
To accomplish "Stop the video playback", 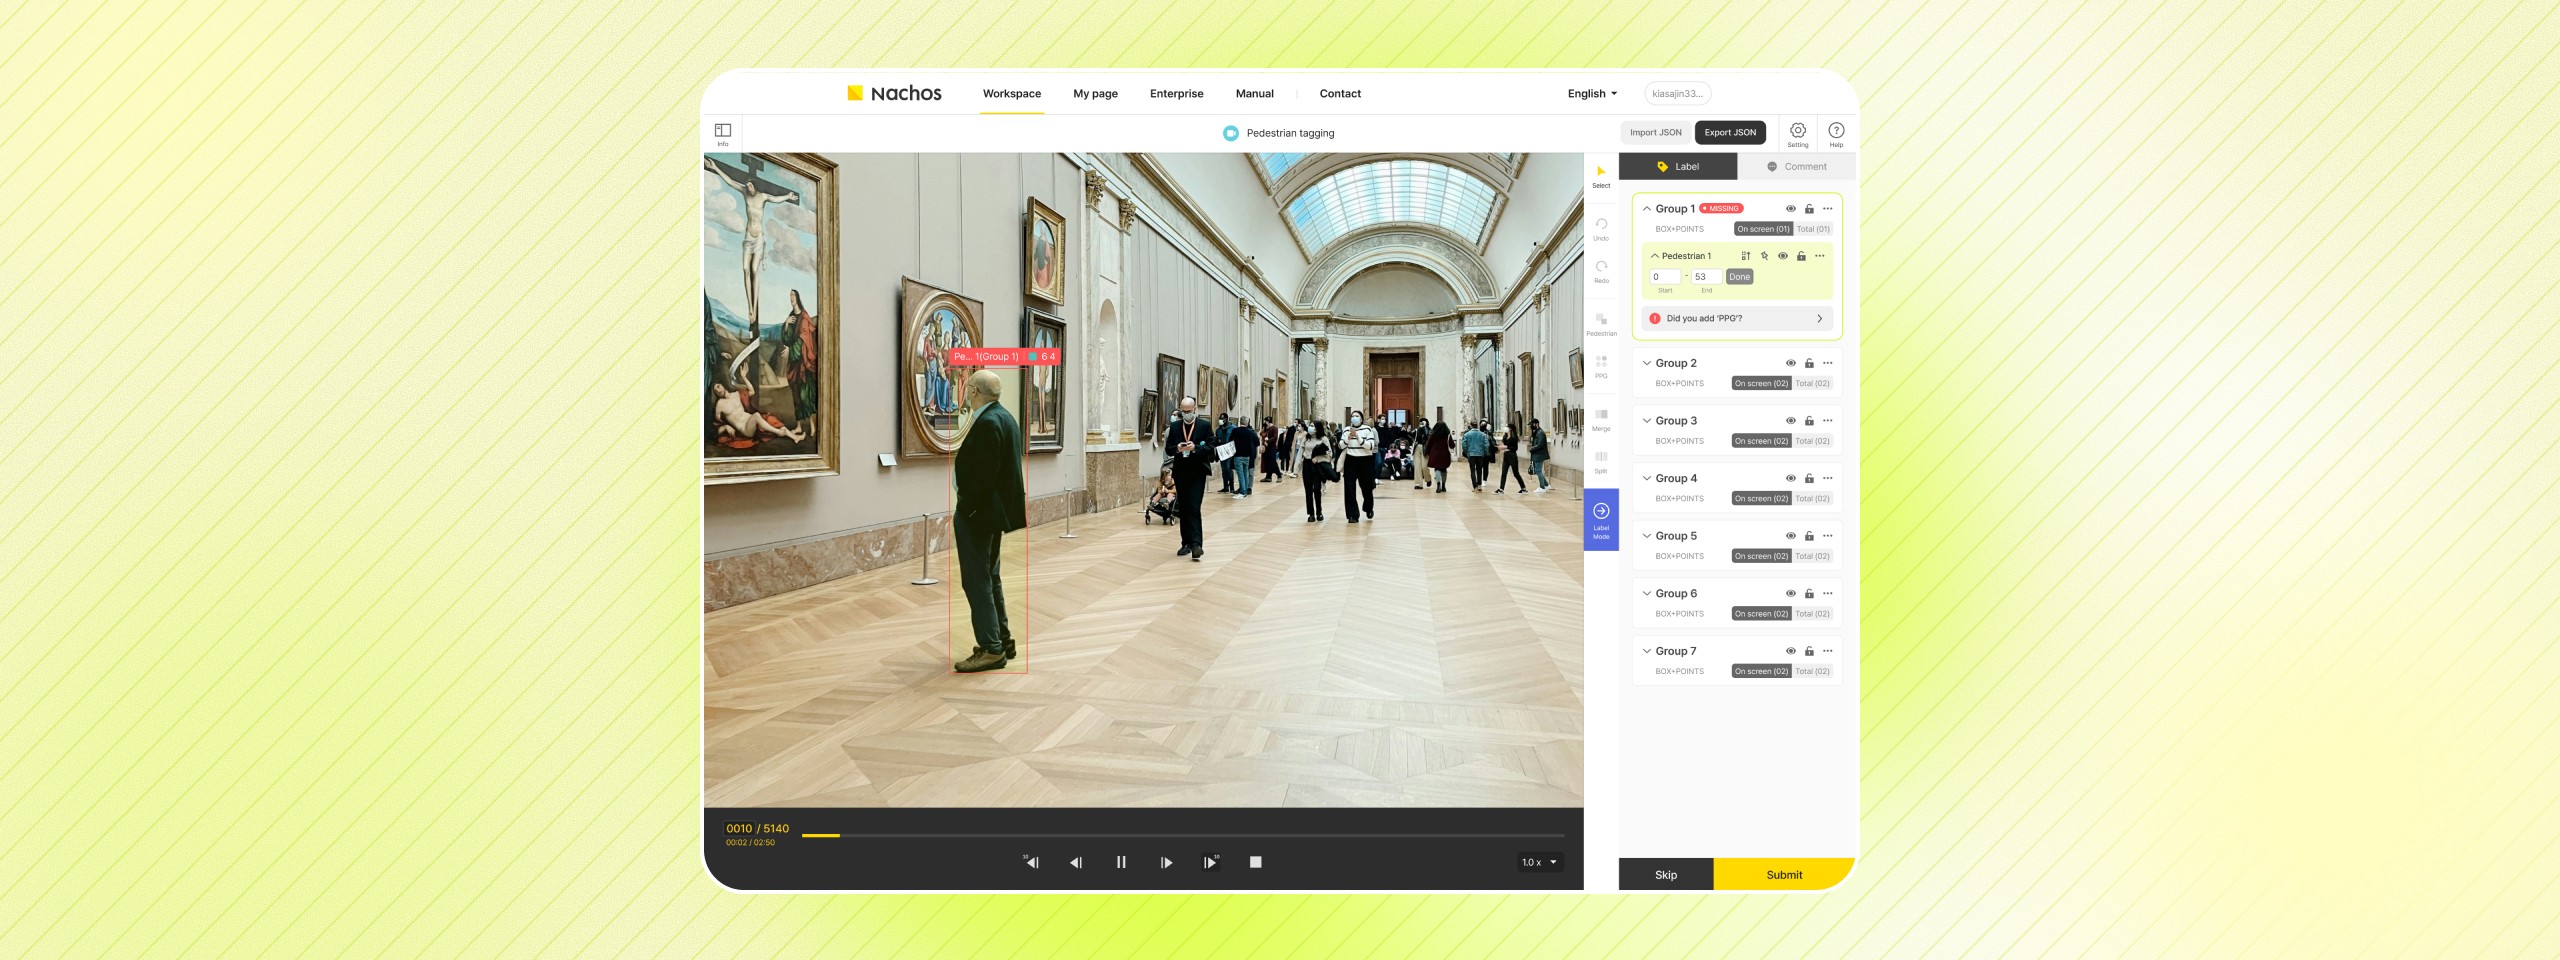I will [1256, 862].
